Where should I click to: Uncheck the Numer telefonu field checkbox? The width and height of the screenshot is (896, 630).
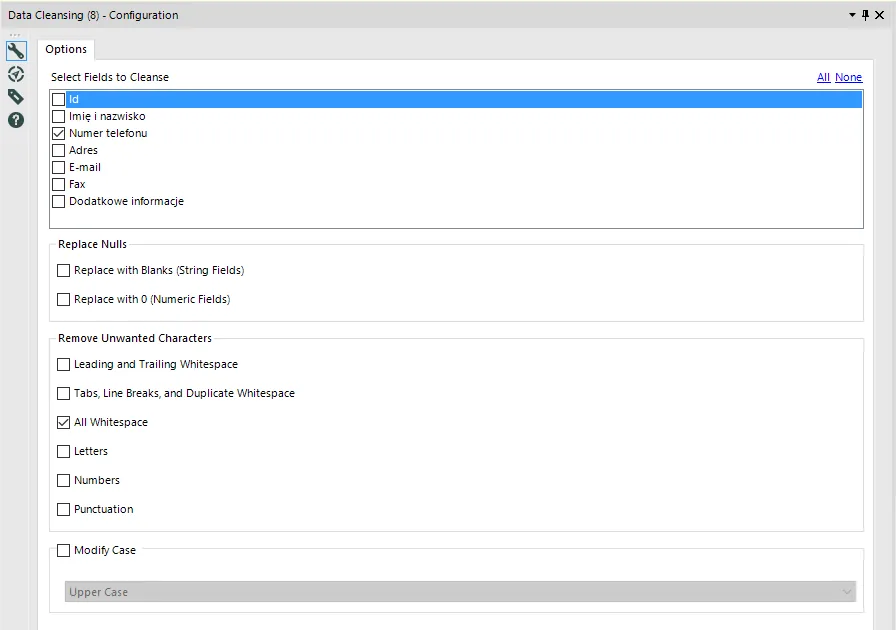(58, 133)
